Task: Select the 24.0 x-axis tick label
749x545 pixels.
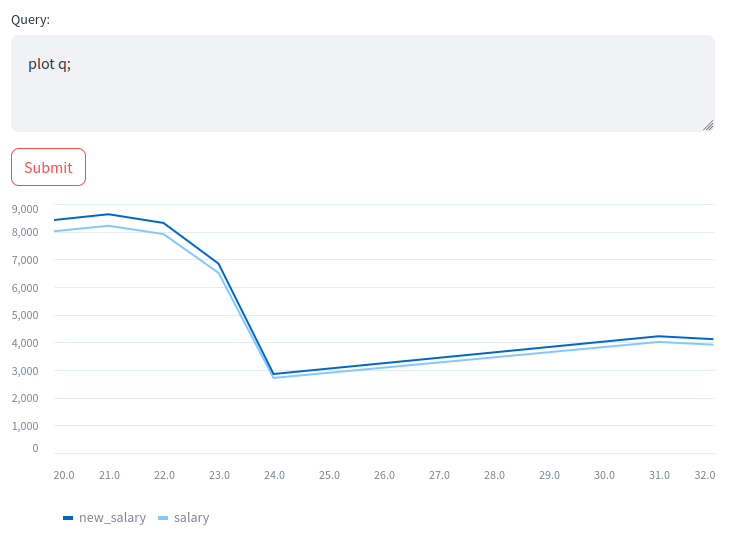Action: [274, 475]
